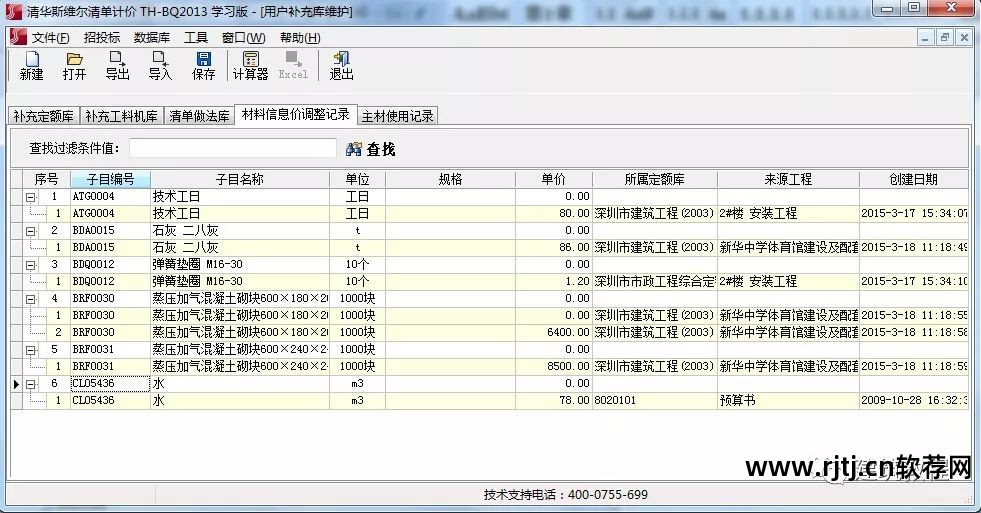Click the 打开 (Open) folder icon
The height and width of the screenshot is (513, 981).
74,66
